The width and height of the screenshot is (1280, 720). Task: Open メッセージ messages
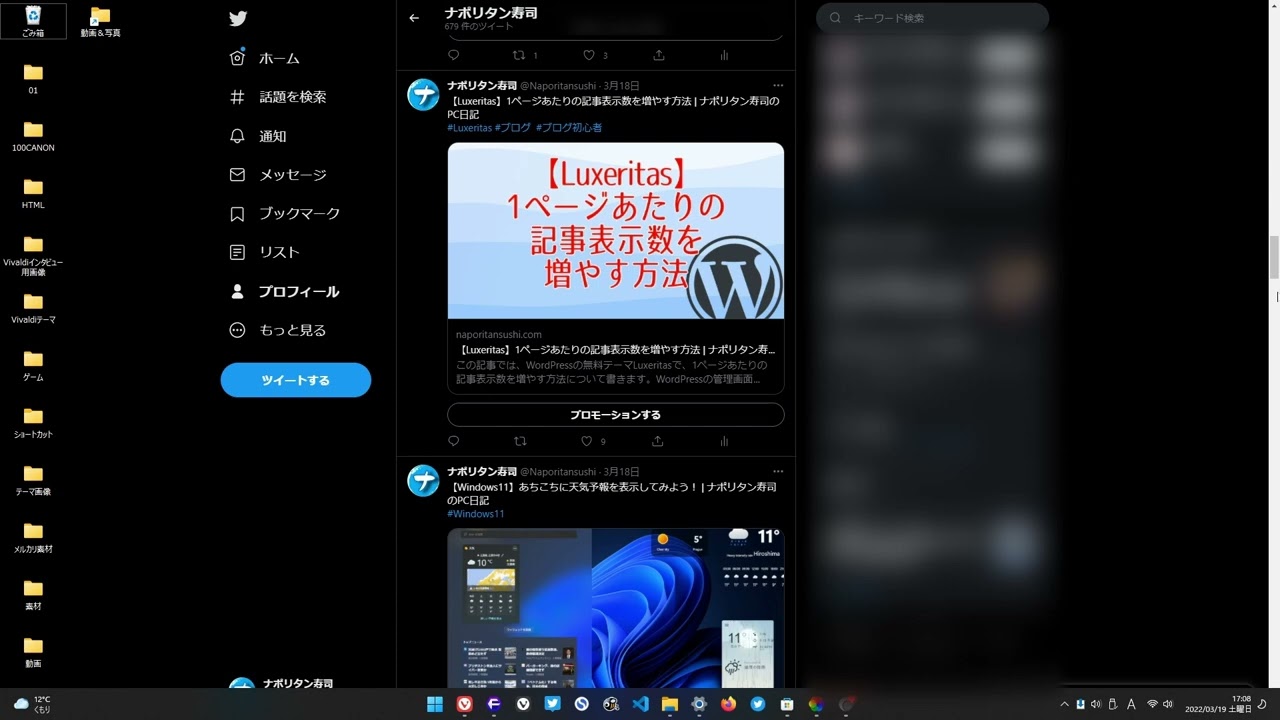click(x=278, y=174)
